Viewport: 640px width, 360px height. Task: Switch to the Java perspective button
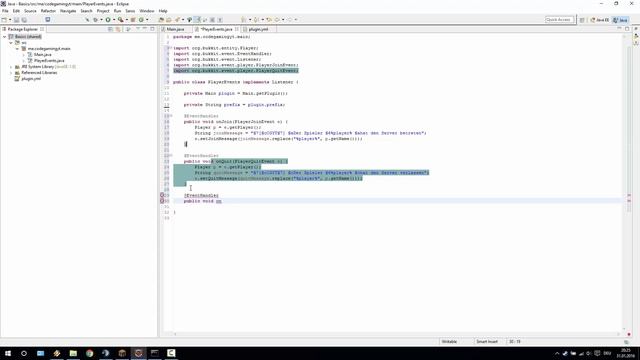[x=620, y=20]
